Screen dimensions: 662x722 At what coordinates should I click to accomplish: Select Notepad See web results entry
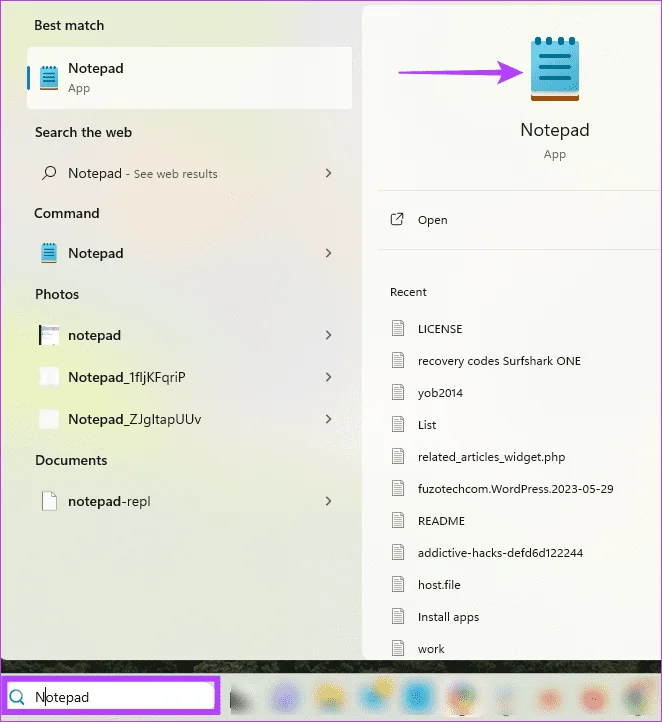(189, 173)
